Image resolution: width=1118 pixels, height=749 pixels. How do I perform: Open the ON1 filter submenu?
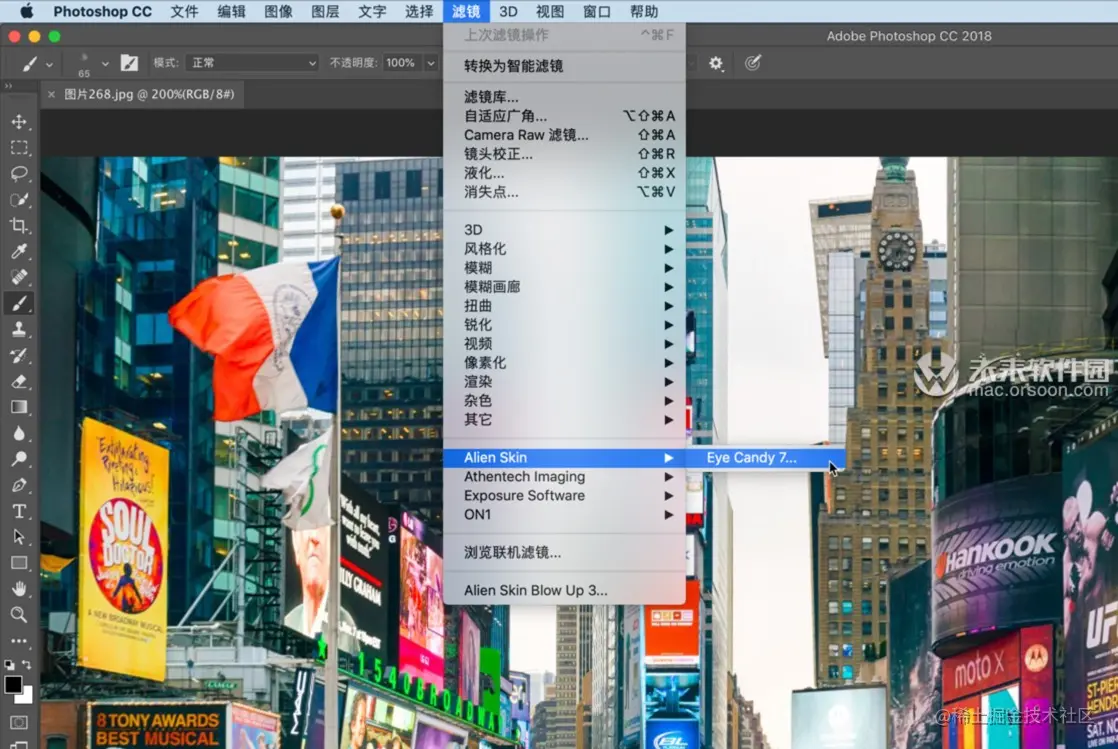564,514
